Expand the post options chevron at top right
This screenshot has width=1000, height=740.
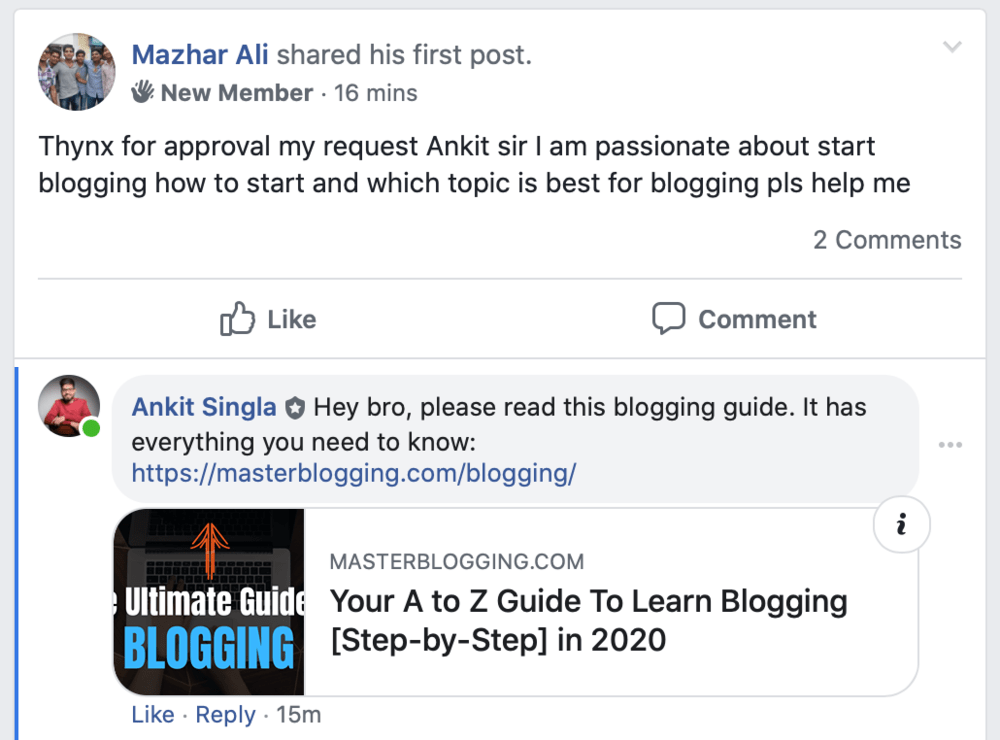951,46
